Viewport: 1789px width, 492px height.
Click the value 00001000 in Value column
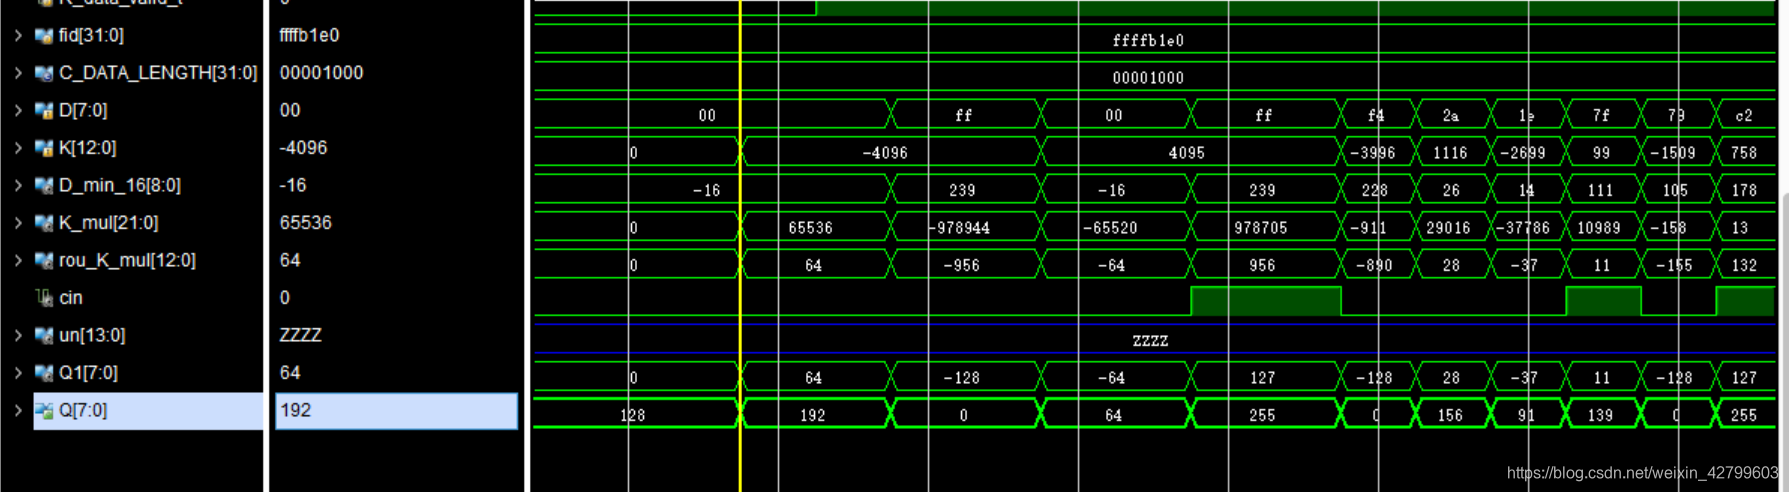pyautogui.click(x=321, y=73)
